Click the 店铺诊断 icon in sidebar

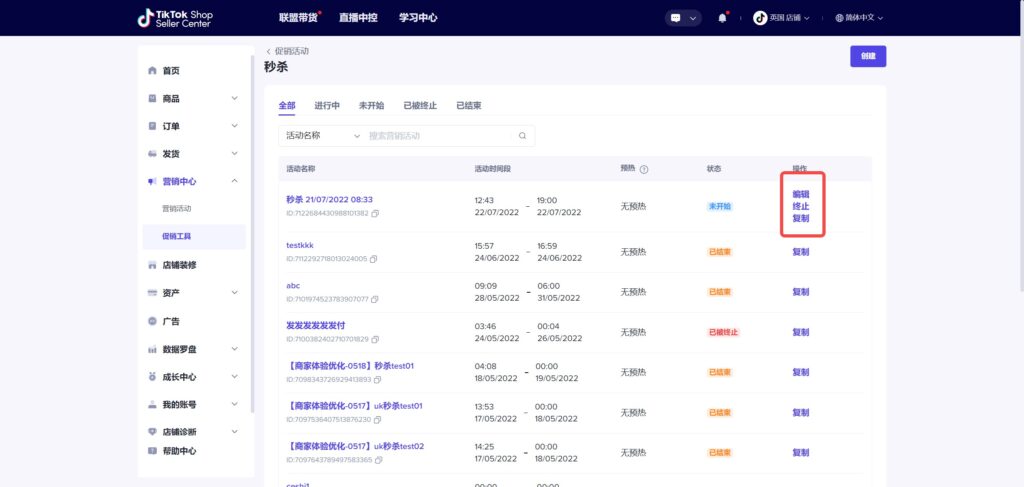pyautogui.click(x=152, y=432)
